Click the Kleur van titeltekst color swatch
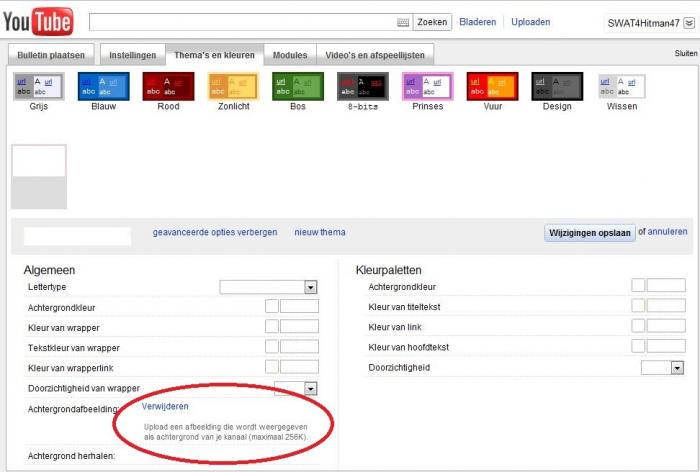The width and height of the screenshot is (700, 472). (x=638, y=305)
